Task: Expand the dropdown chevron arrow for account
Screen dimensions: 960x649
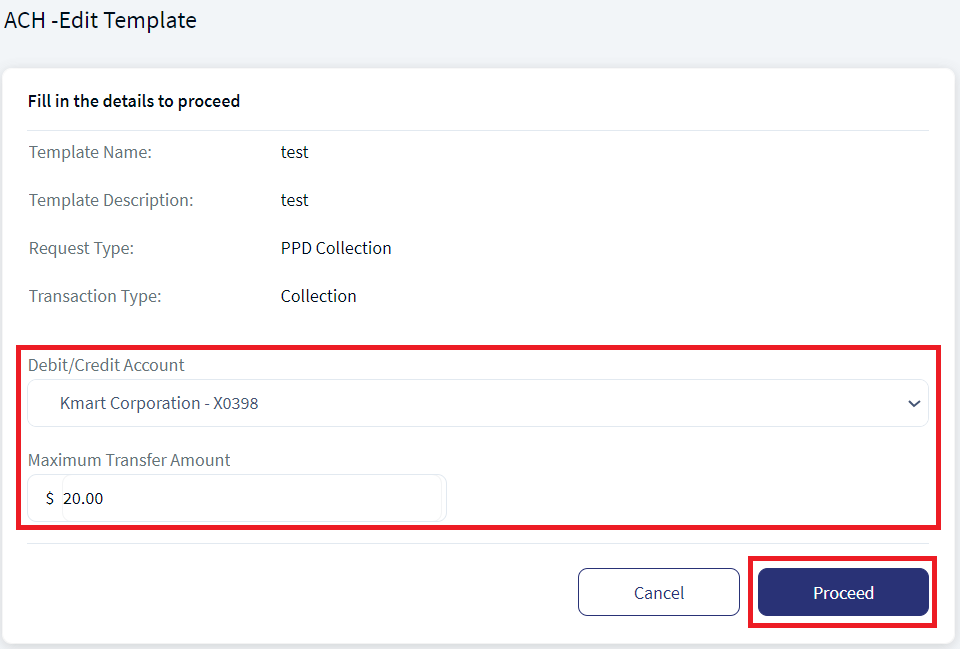Action: pyautogui.click(x=913, y=403)
